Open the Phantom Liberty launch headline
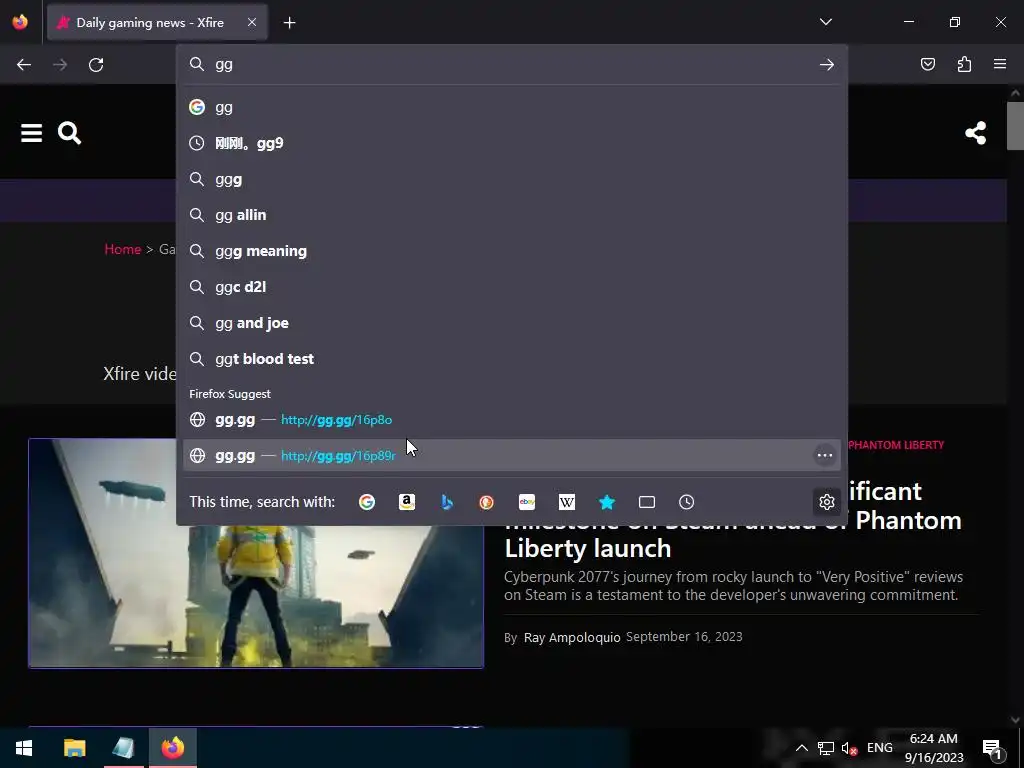The image size is (1024, 768). 733,534
